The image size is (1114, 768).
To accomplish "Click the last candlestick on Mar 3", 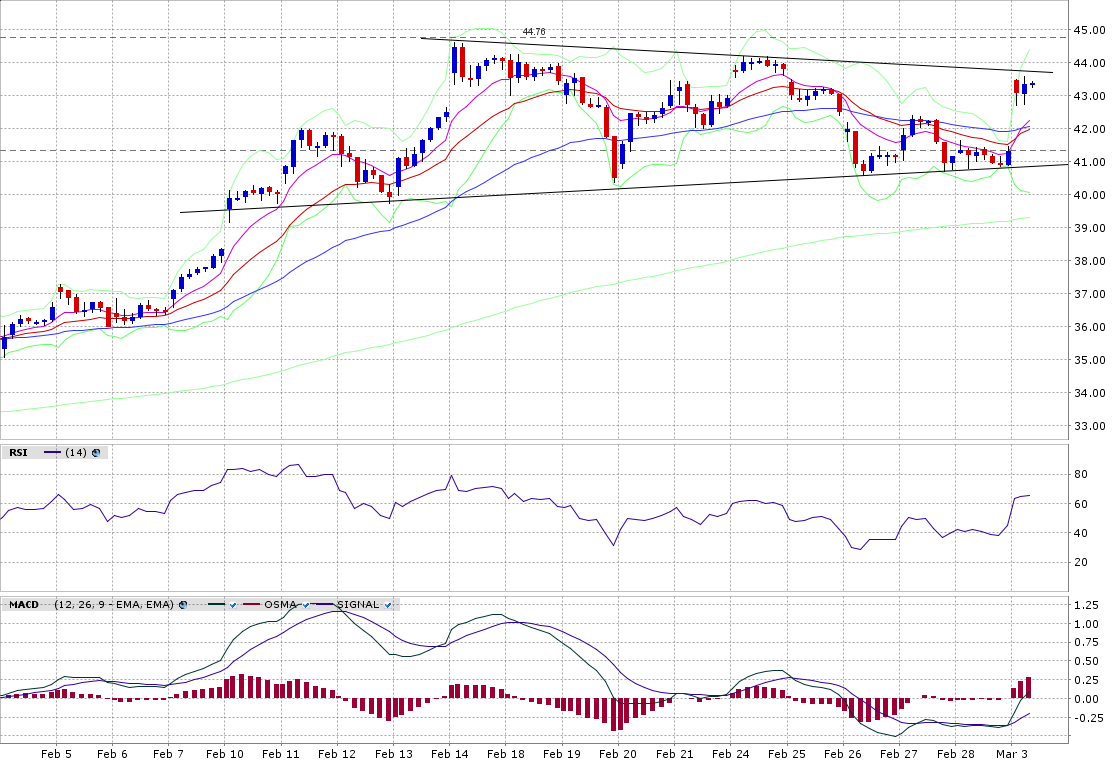I will [x=1032, y=84].
